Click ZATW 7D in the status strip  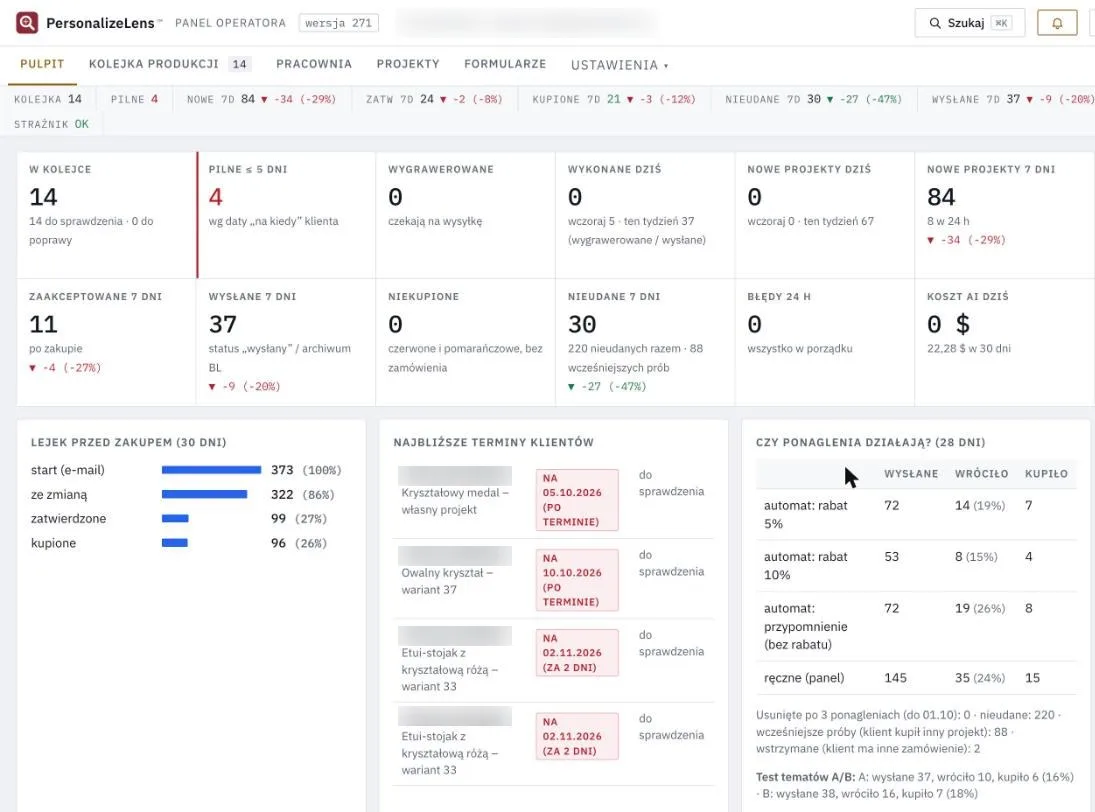point(434,99)
